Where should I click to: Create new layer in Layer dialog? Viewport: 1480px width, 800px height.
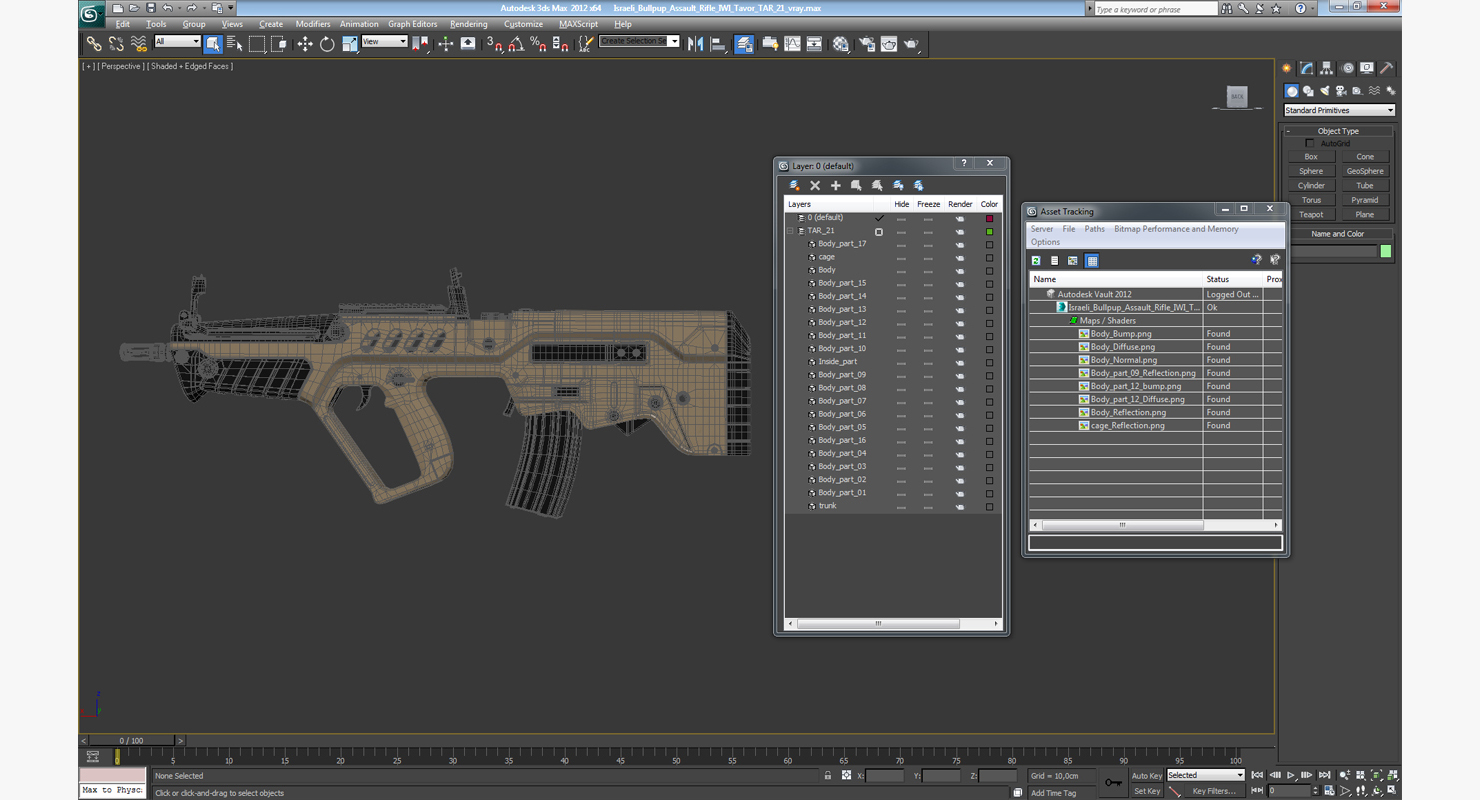[x=795, y=185]
